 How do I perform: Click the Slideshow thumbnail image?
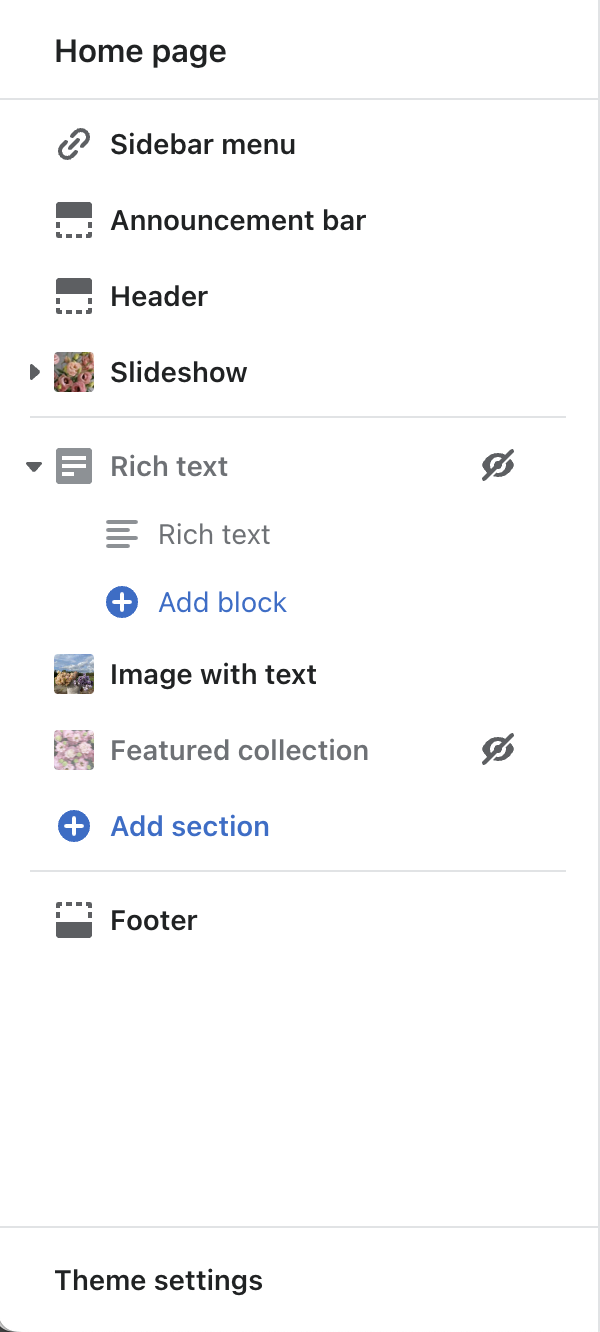click(73, 373)
